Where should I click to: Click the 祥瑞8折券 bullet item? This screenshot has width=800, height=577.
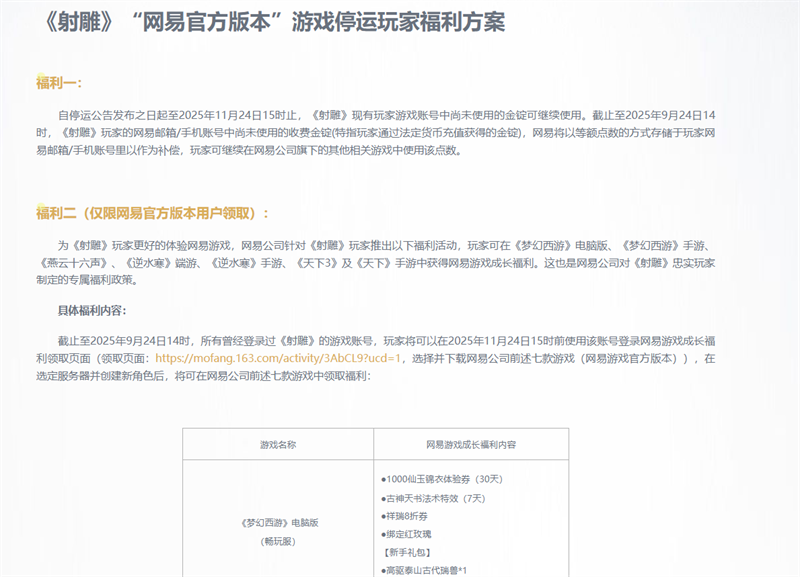pos(408,515)
